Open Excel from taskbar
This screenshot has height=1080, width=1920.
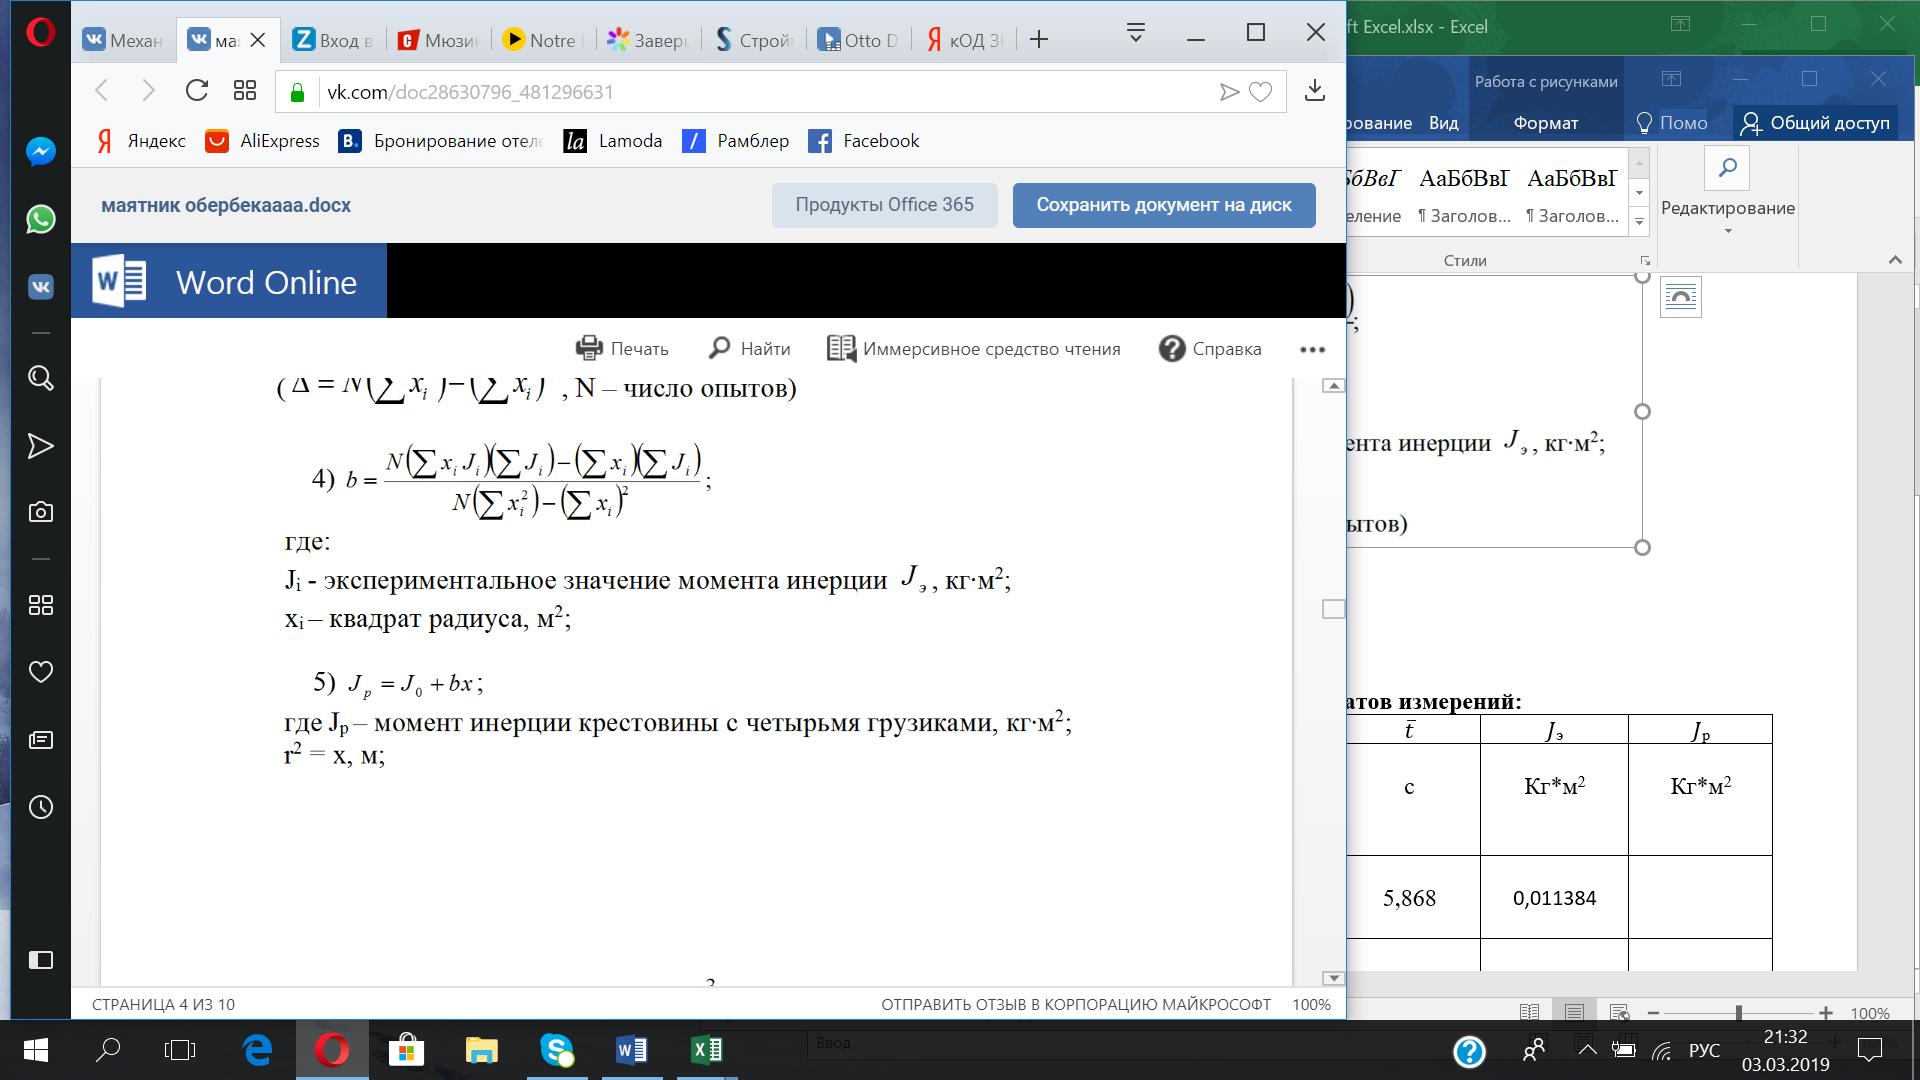click(706, 1050)
